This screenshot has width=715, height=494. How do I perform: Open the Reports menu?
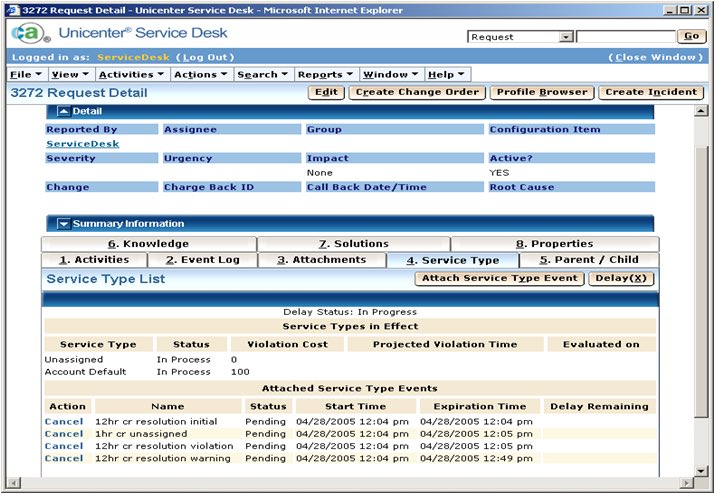326,74
